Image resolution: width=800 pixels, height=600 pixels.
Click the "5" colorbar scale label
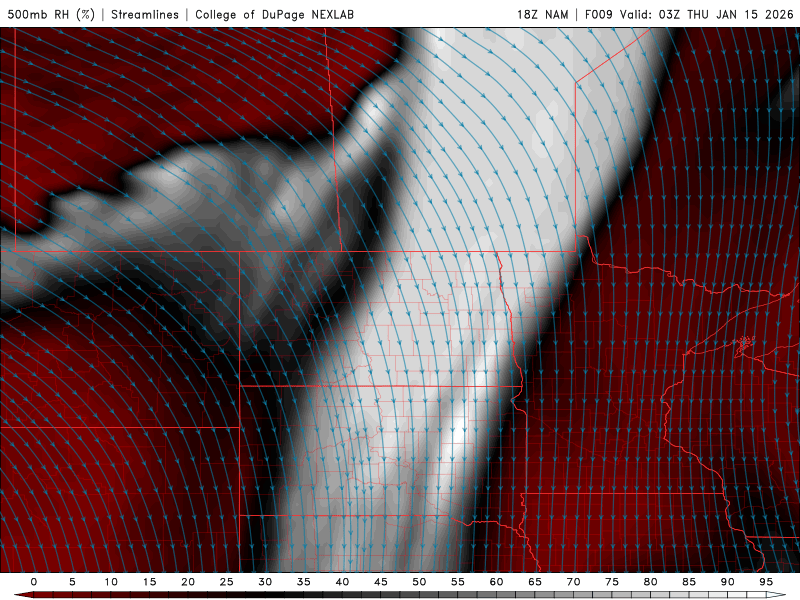(72, 582)
